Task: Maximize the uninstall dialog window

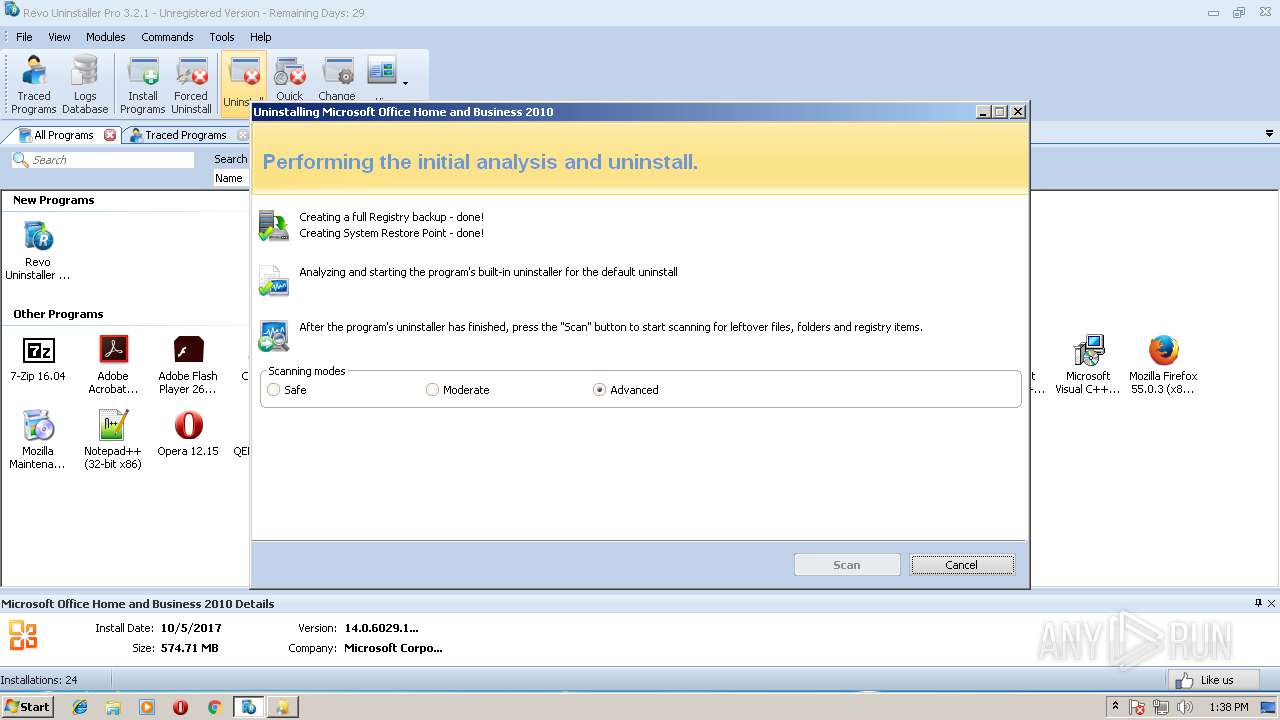Action: pyautogui.click(x=1000, y=112)
